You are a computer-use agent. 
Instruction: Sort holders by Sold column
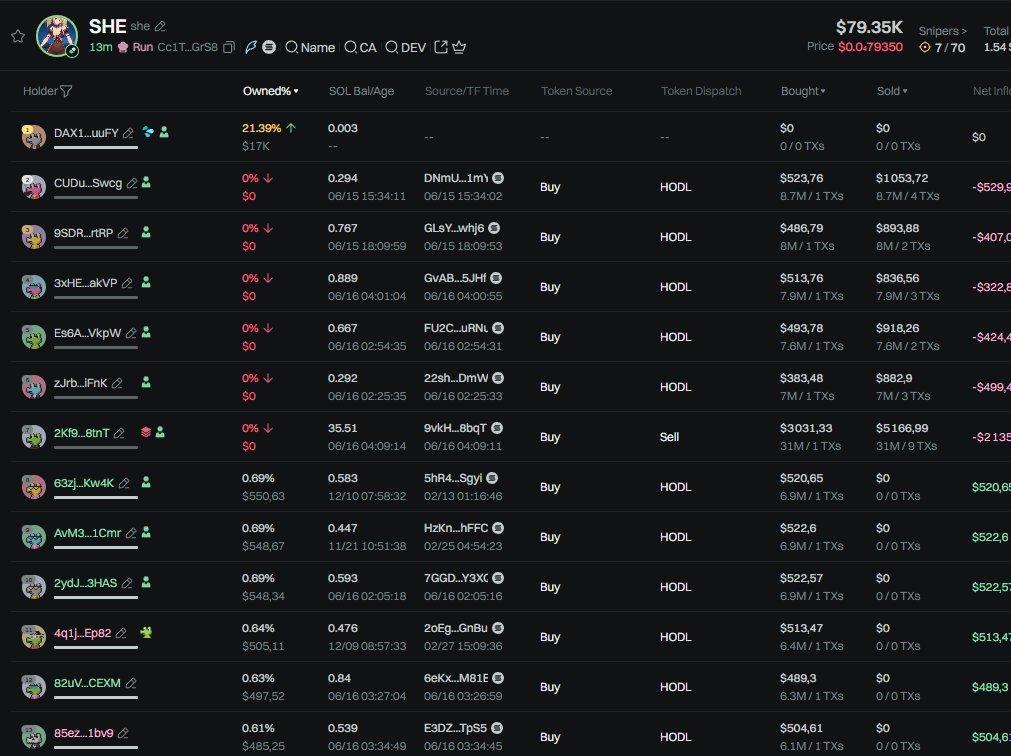click(x=891, y=91)
